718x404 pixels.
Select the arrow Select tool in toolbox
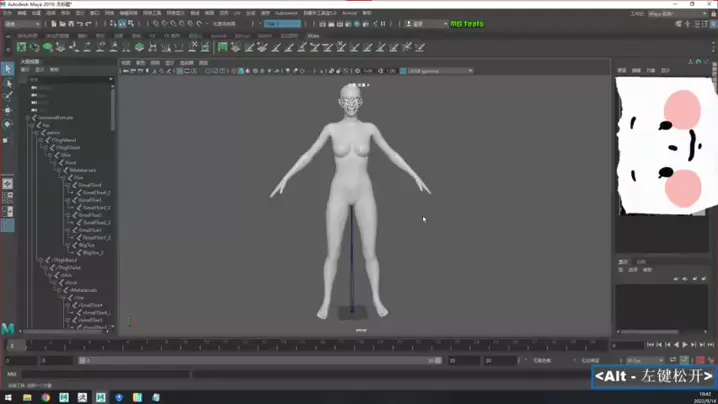click(8, 69)
